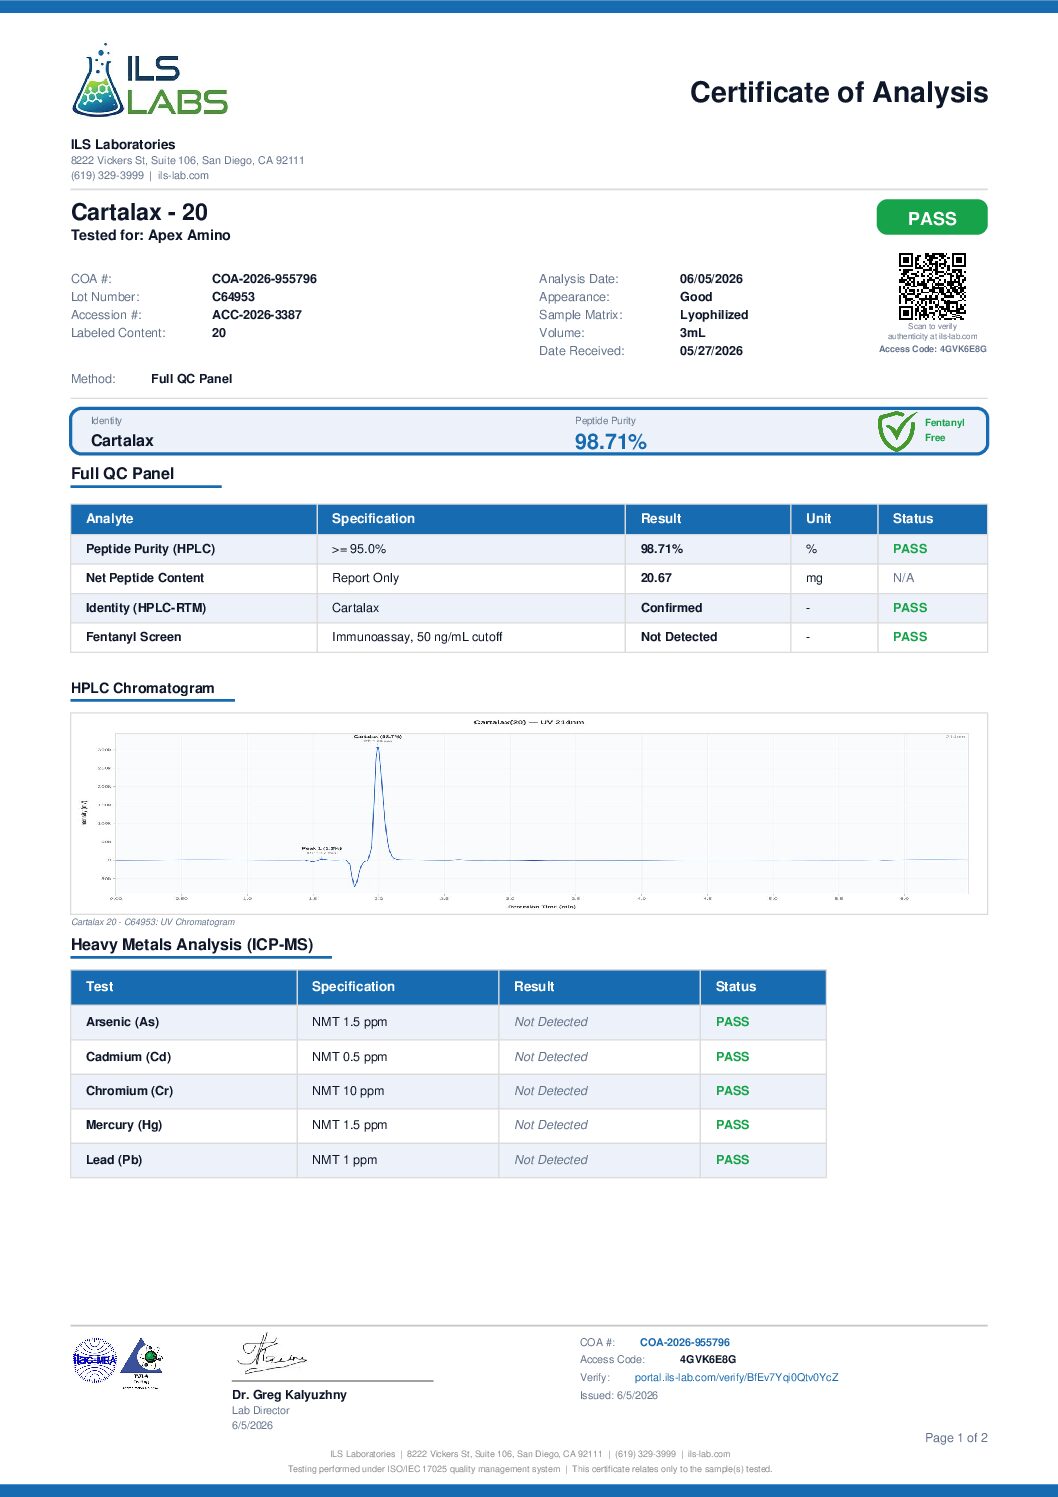
Task: Click the "Identity (HPLC-RTM)" row label
Action: [x=146, y=608]
